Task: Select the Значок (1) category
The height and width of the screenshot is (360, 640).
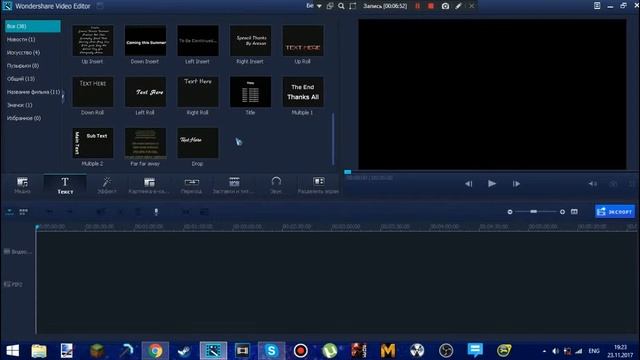Action: pos(19,105)
